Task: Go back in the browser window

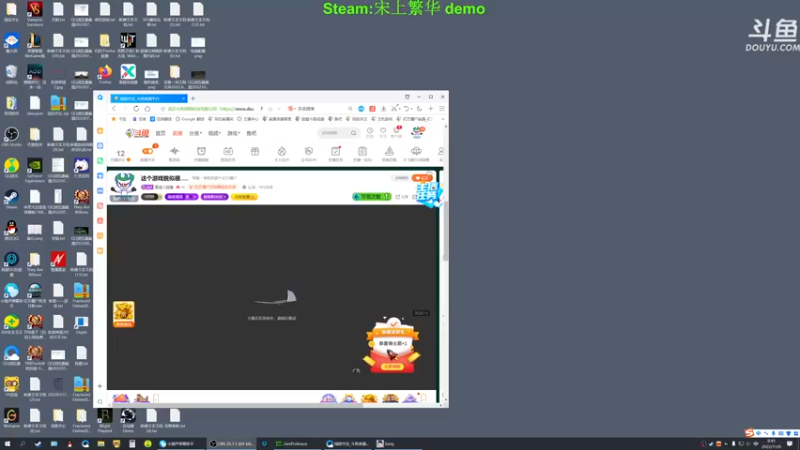Action: (x=114, y=109)
